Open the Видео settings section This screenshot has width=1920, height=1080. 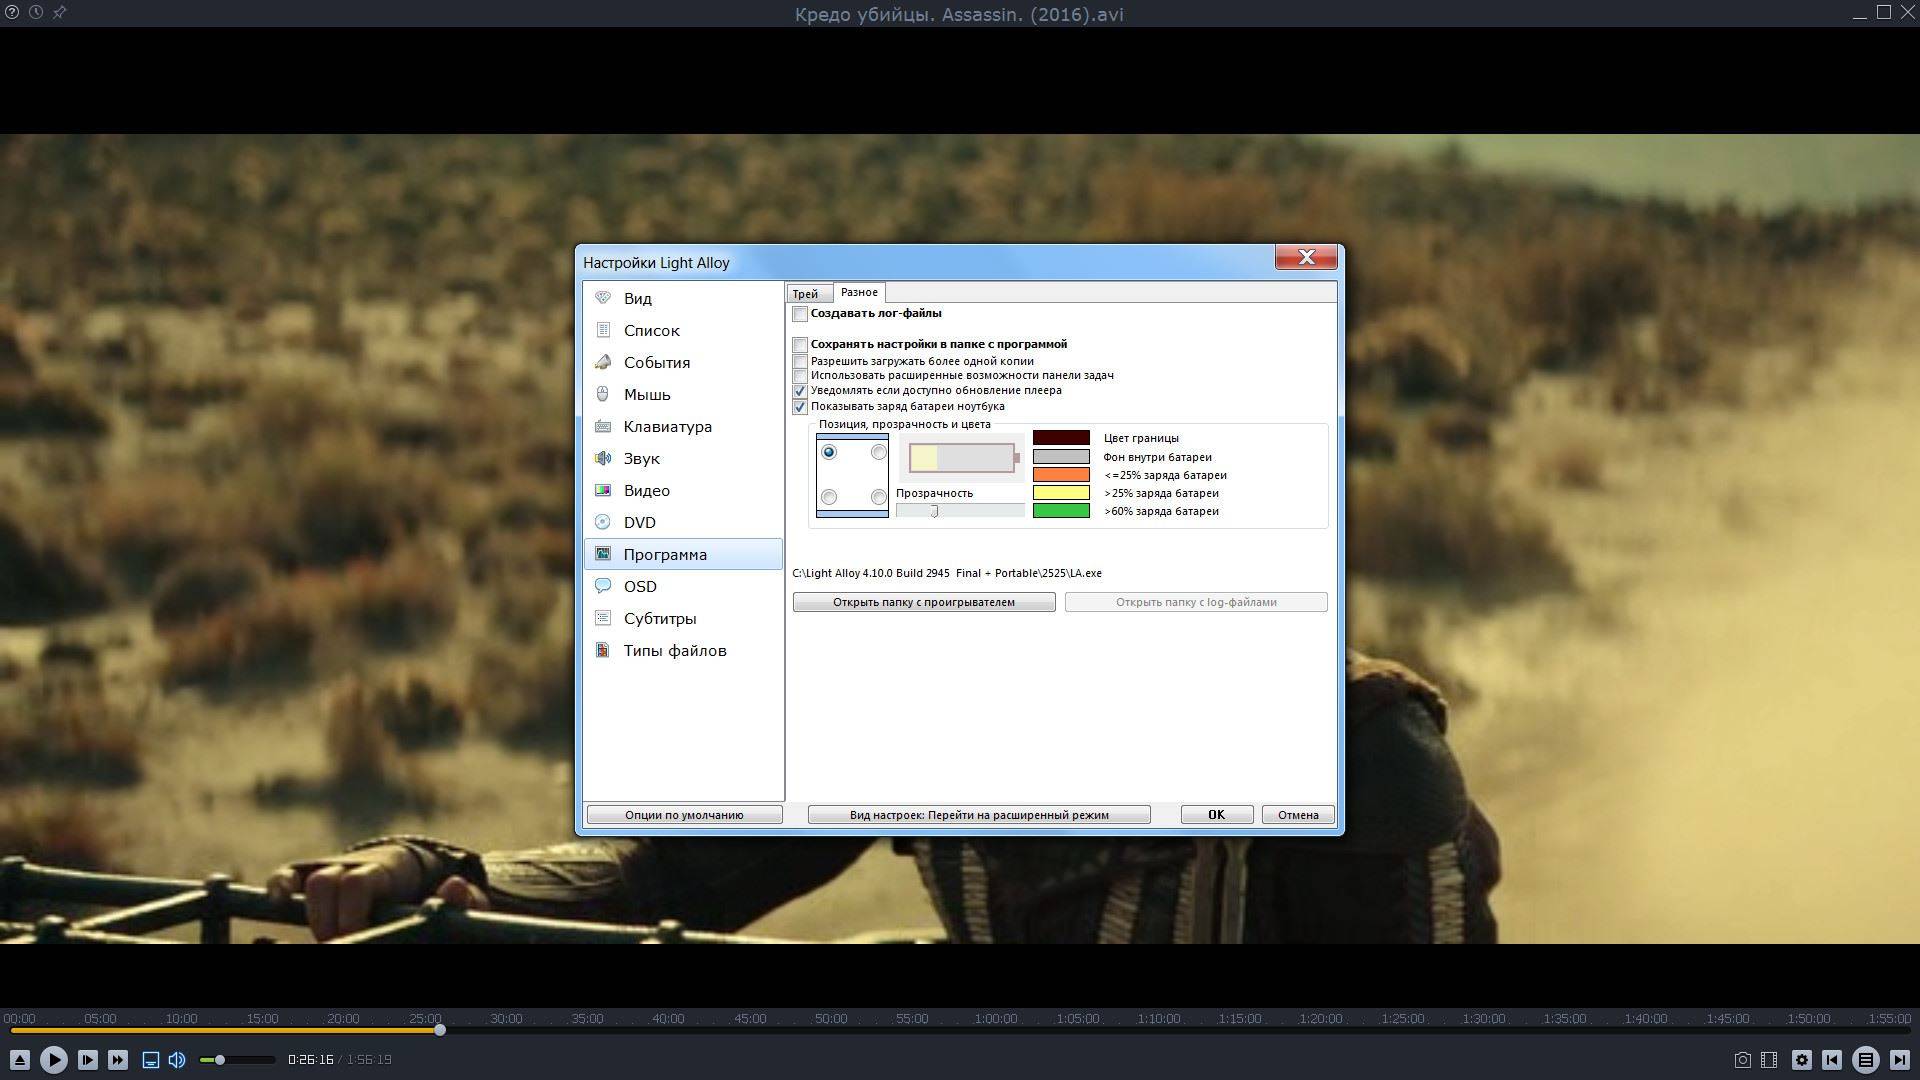click(684, 490)
